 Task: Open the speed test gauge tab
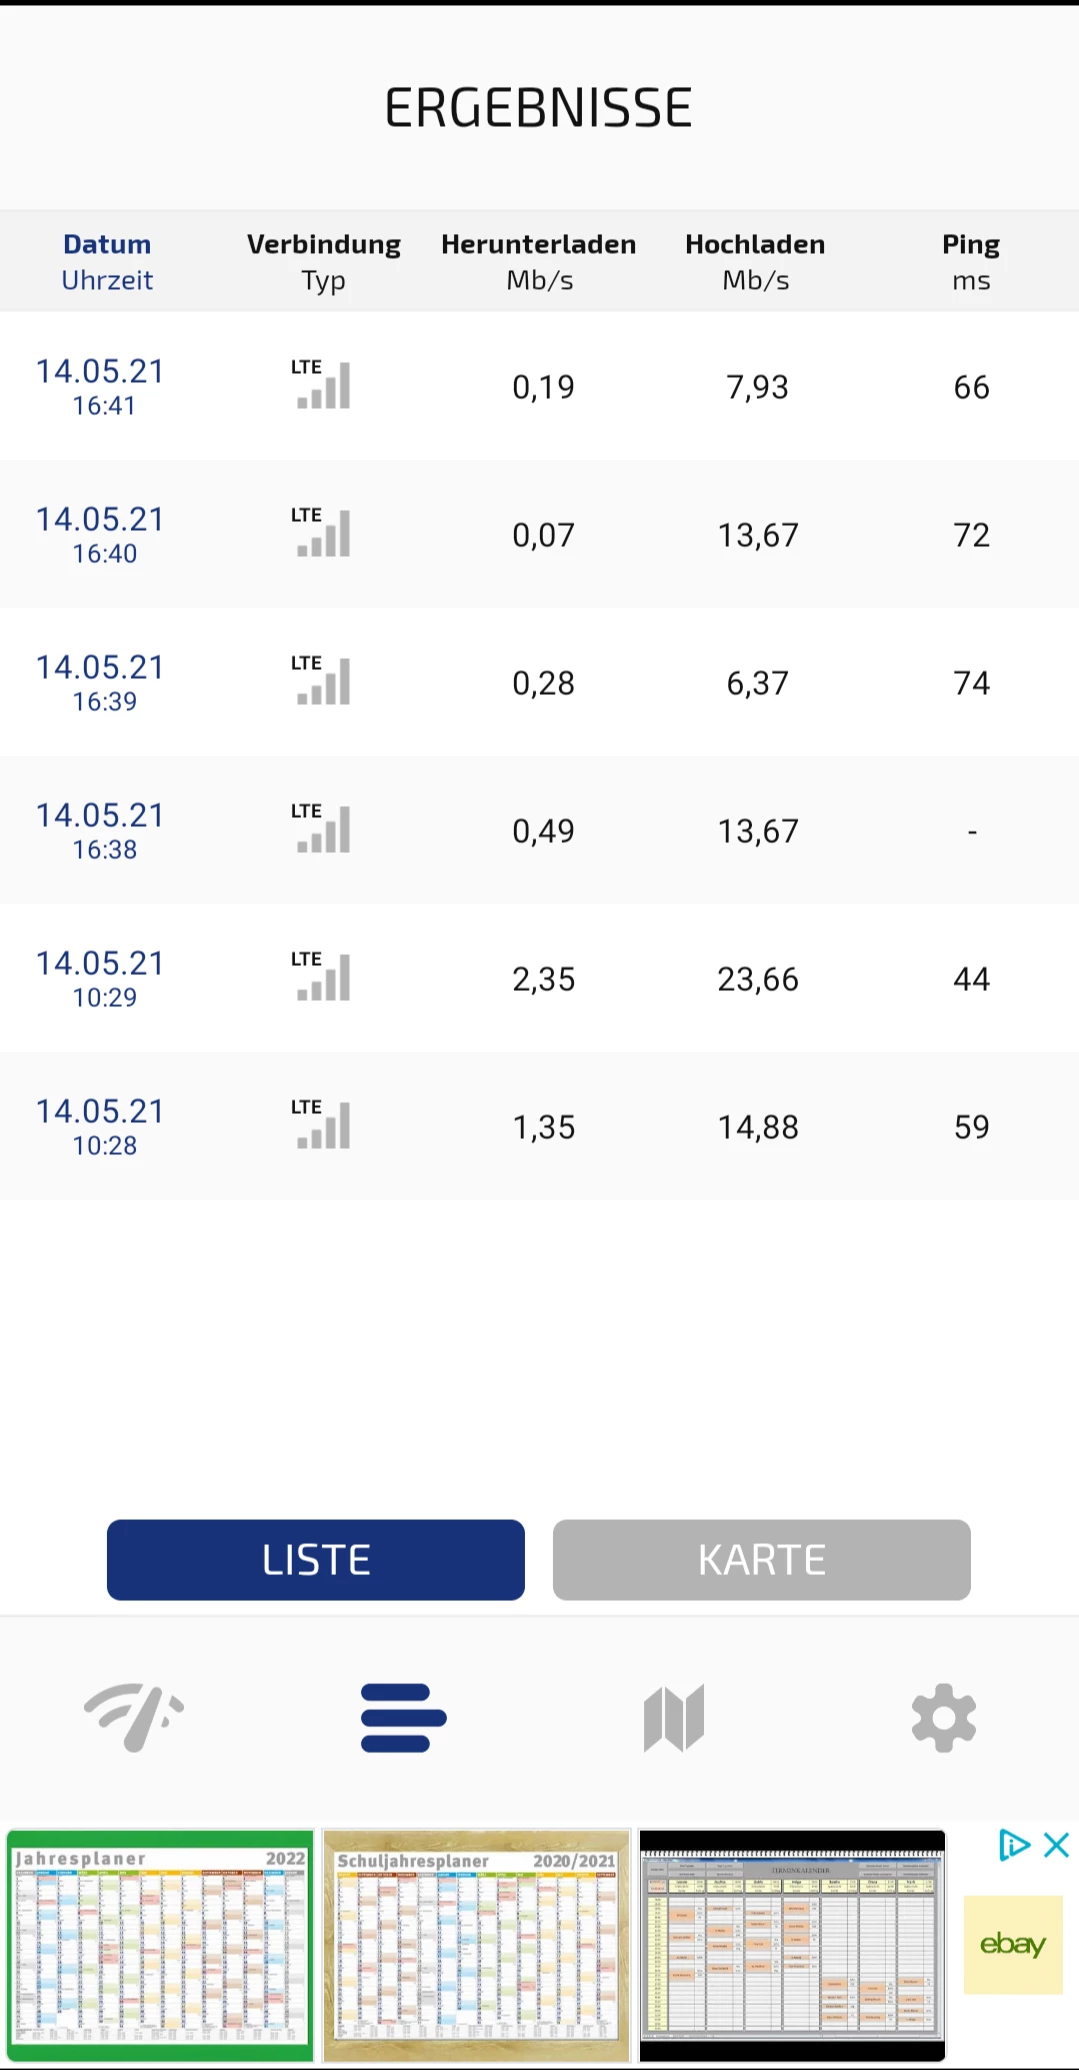[134, 1717]
